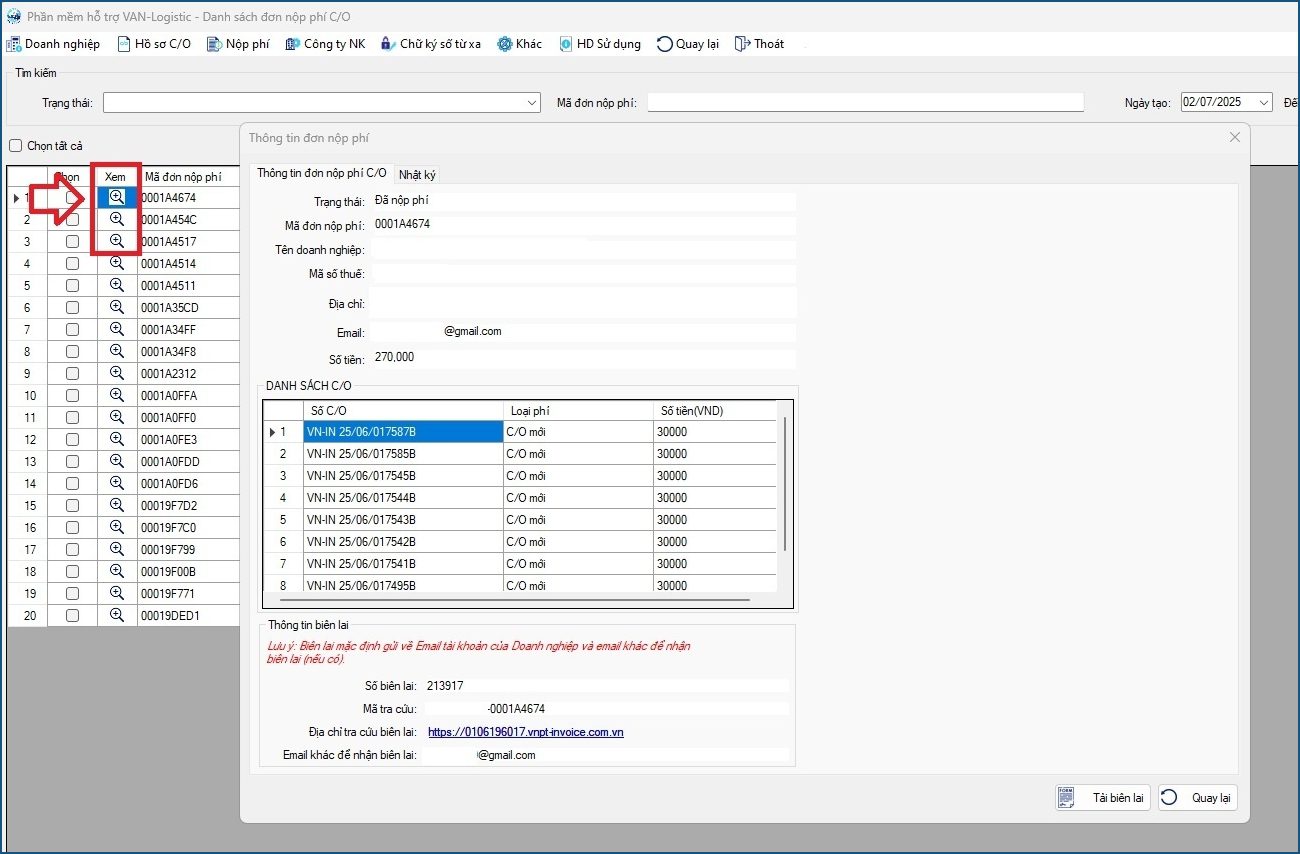Screen dimensions: 1300x854
Task: Select the checkbox for order 0001A4514
Action: click(x=72, y=264)
